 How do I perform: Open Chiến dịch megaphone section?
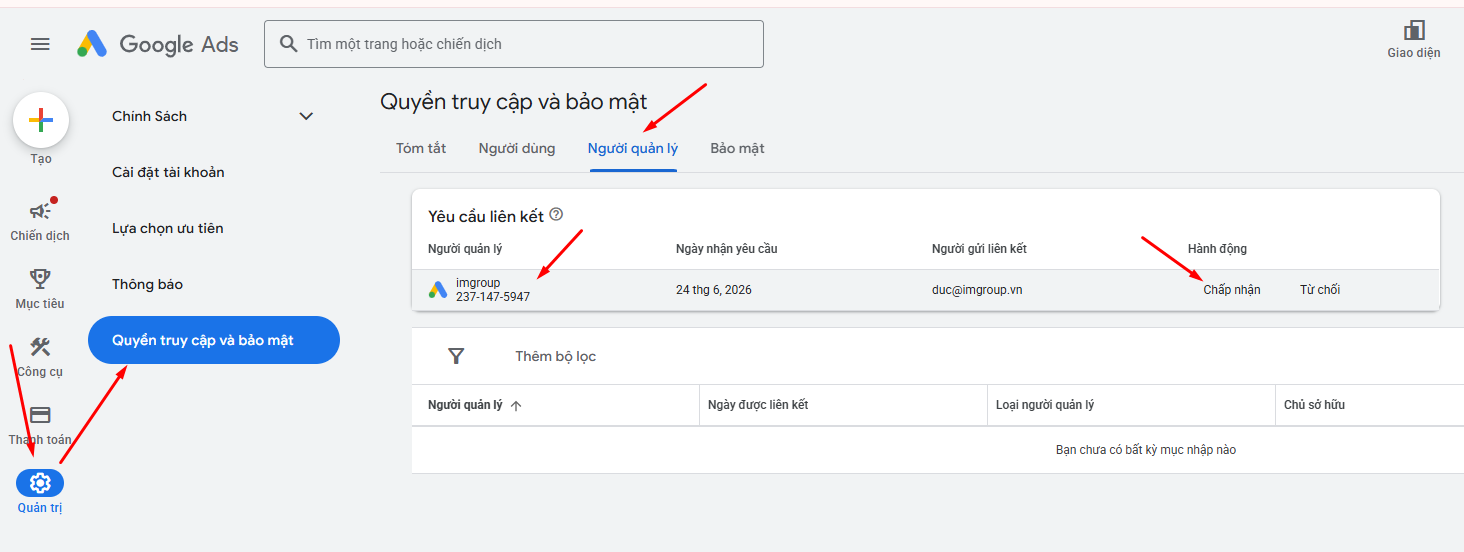point(40,220)
